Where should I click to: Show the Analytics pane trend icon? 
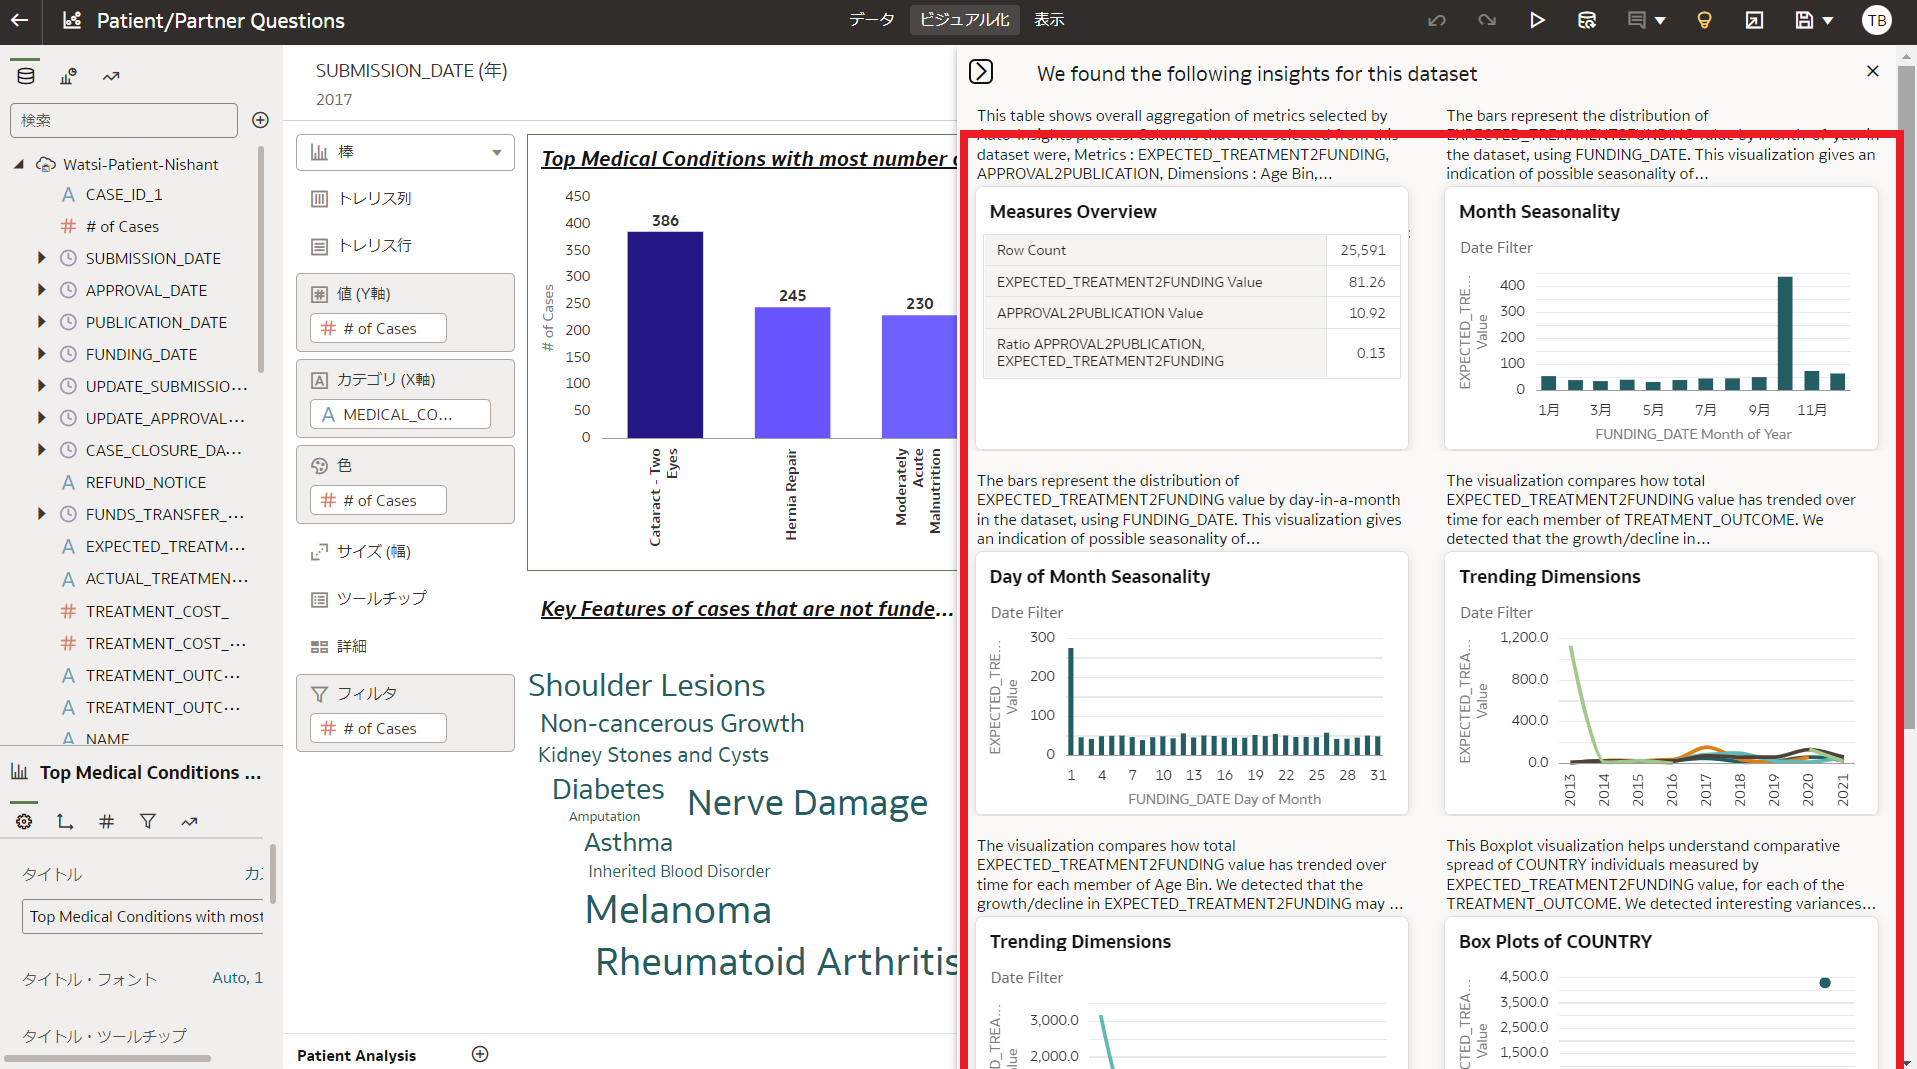click(111, 76)
